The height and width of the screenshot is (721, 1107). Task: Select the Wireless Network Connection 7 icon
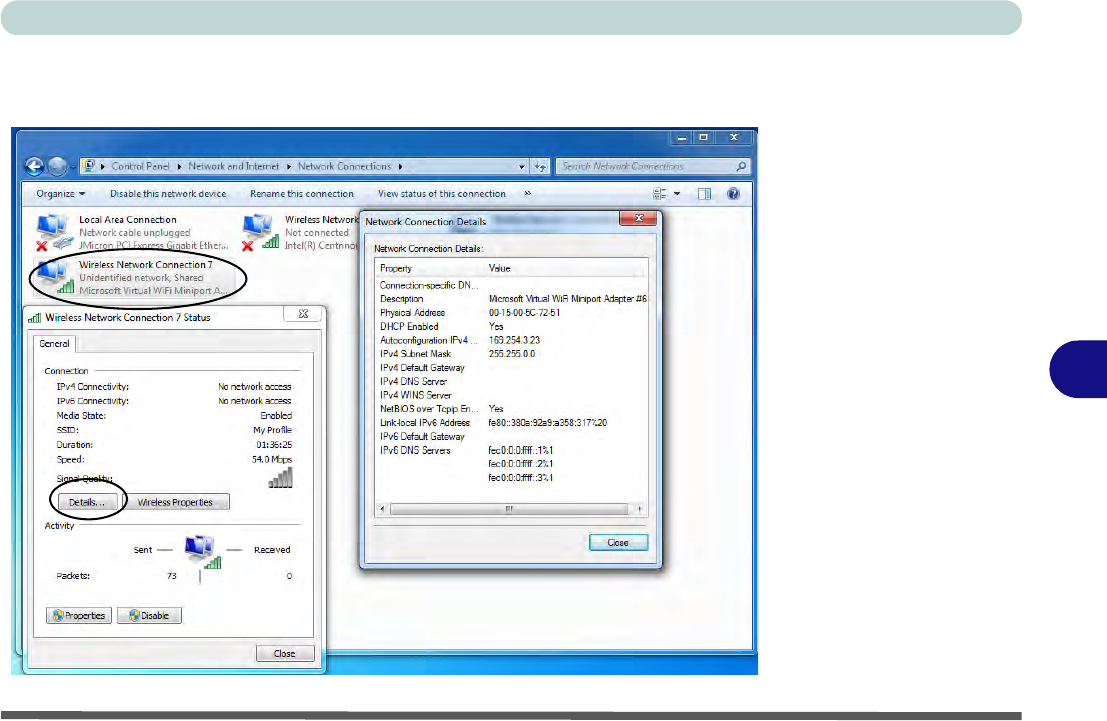point(51,277)
